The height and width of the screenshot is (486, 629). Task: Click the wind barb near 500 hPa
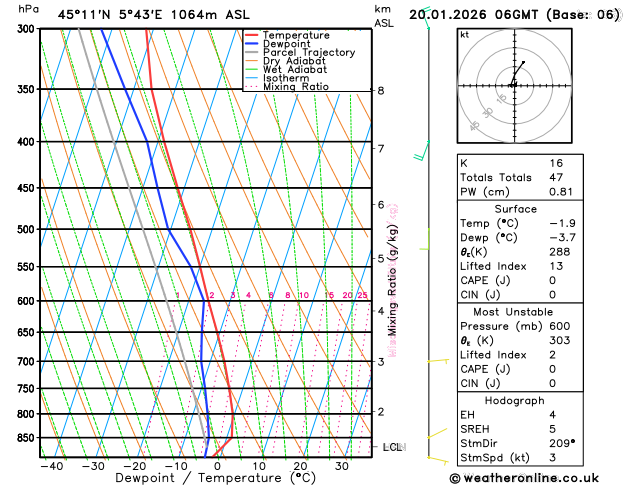425,239
